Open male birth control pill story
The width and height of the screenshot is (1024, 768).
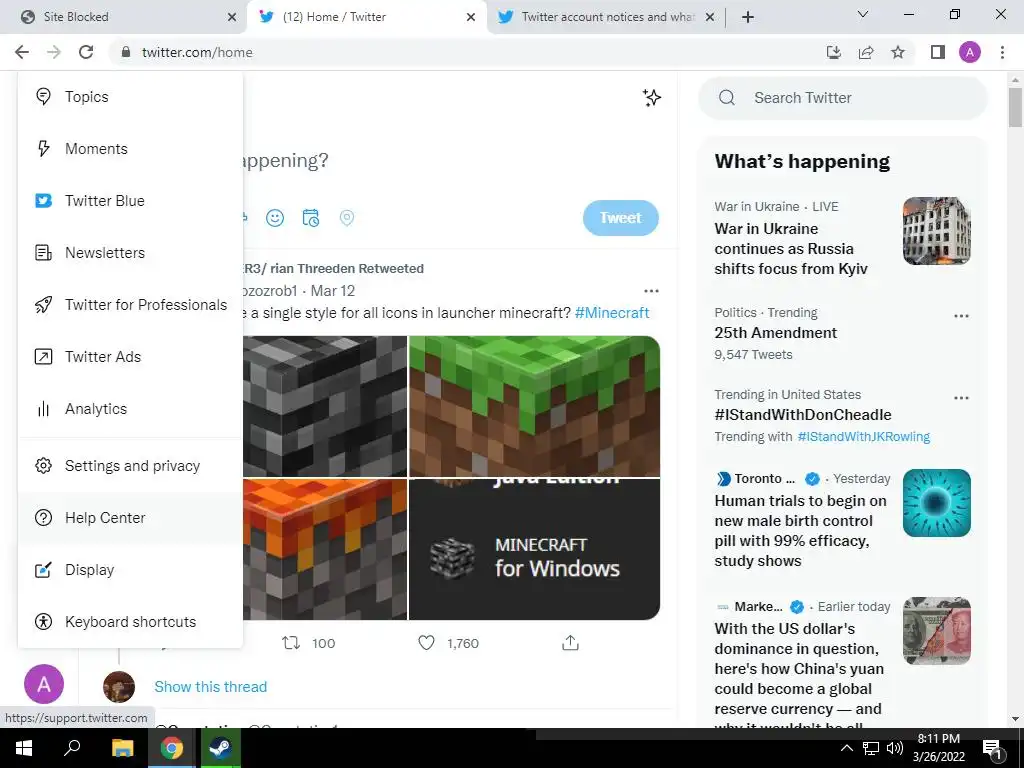click(x=801, y=531)
